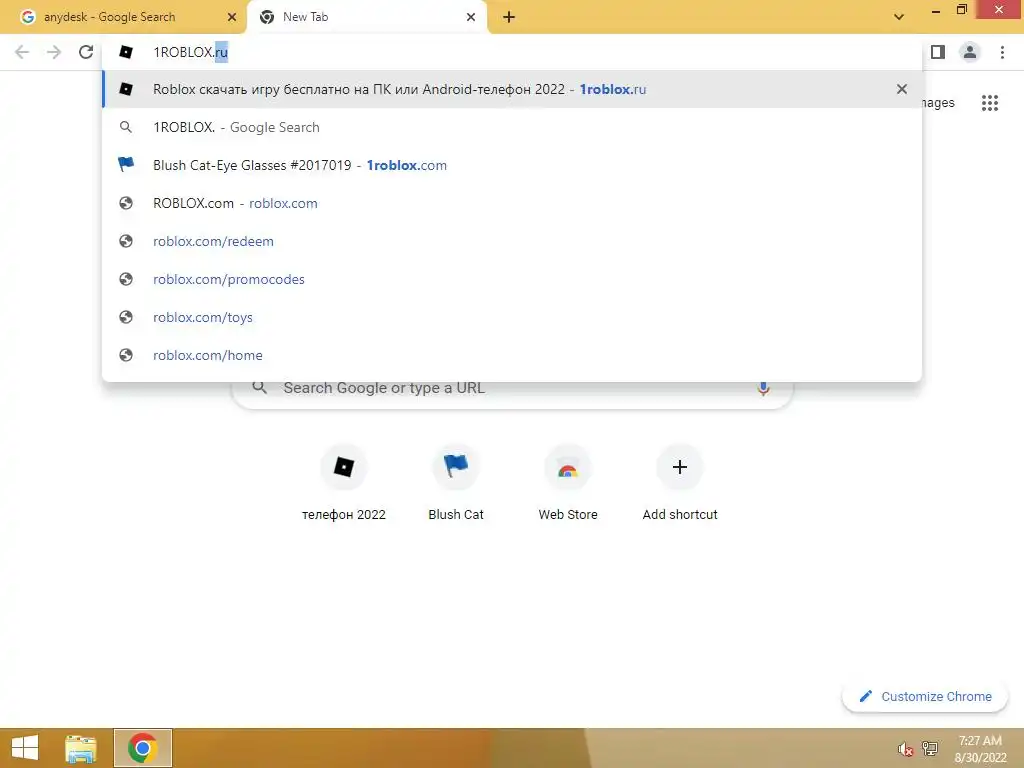Open Chrome's three-dot menu
Screen dimensions: 1024x768
coord(1002,52)
